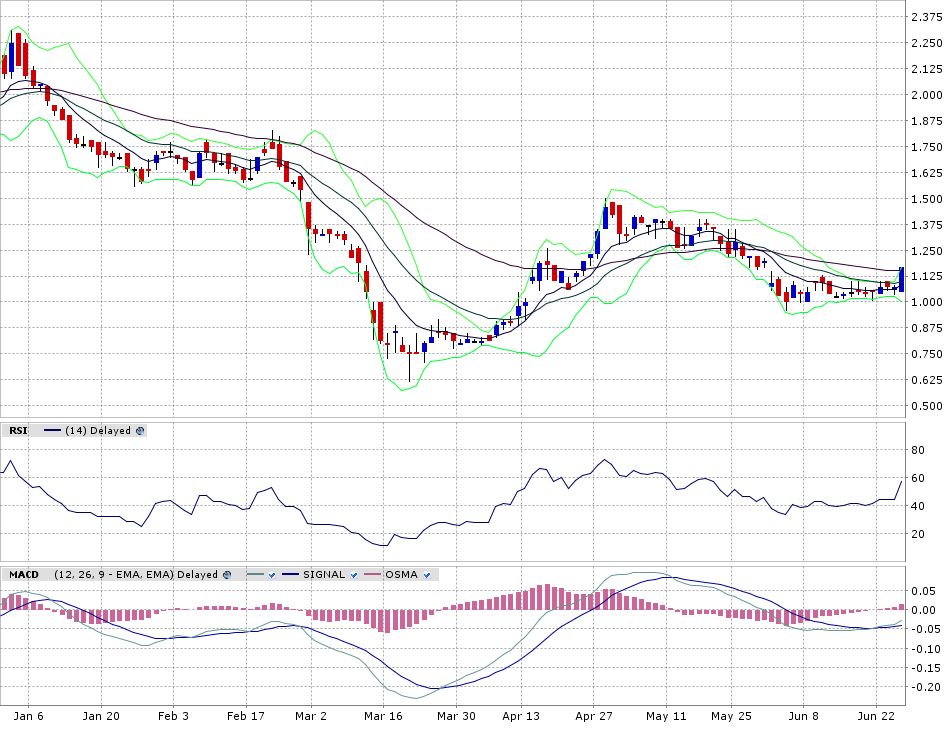
Task: Click the OSMA legend label
Action: tap(401, 575)
